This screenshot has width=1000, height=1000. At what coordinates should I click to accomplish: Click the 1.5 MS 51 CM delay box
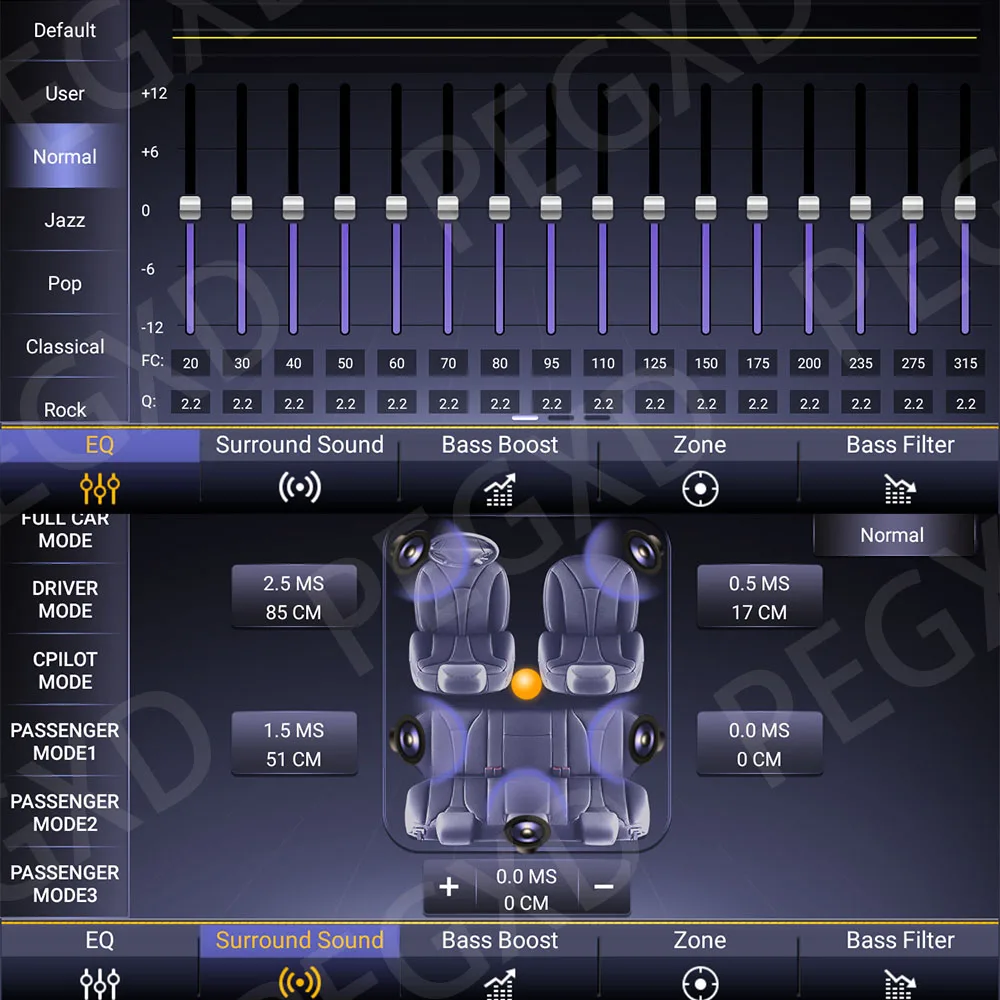coord(294,744)
